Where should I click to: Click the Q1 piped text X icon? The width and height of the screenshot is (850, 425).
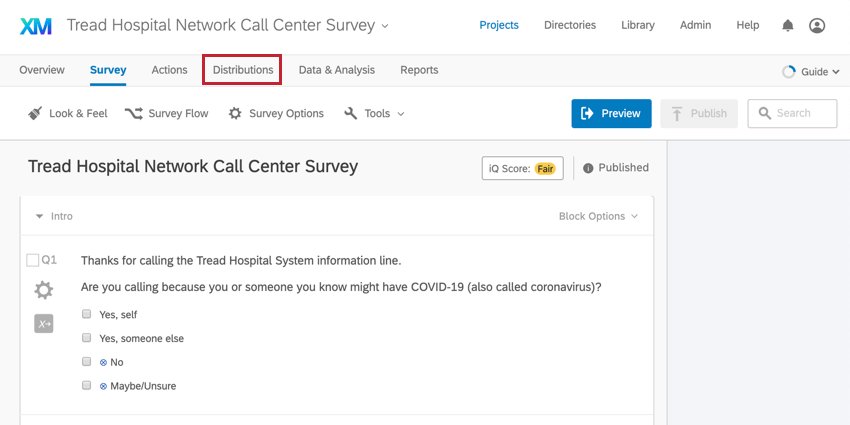(x=44, y=324)
